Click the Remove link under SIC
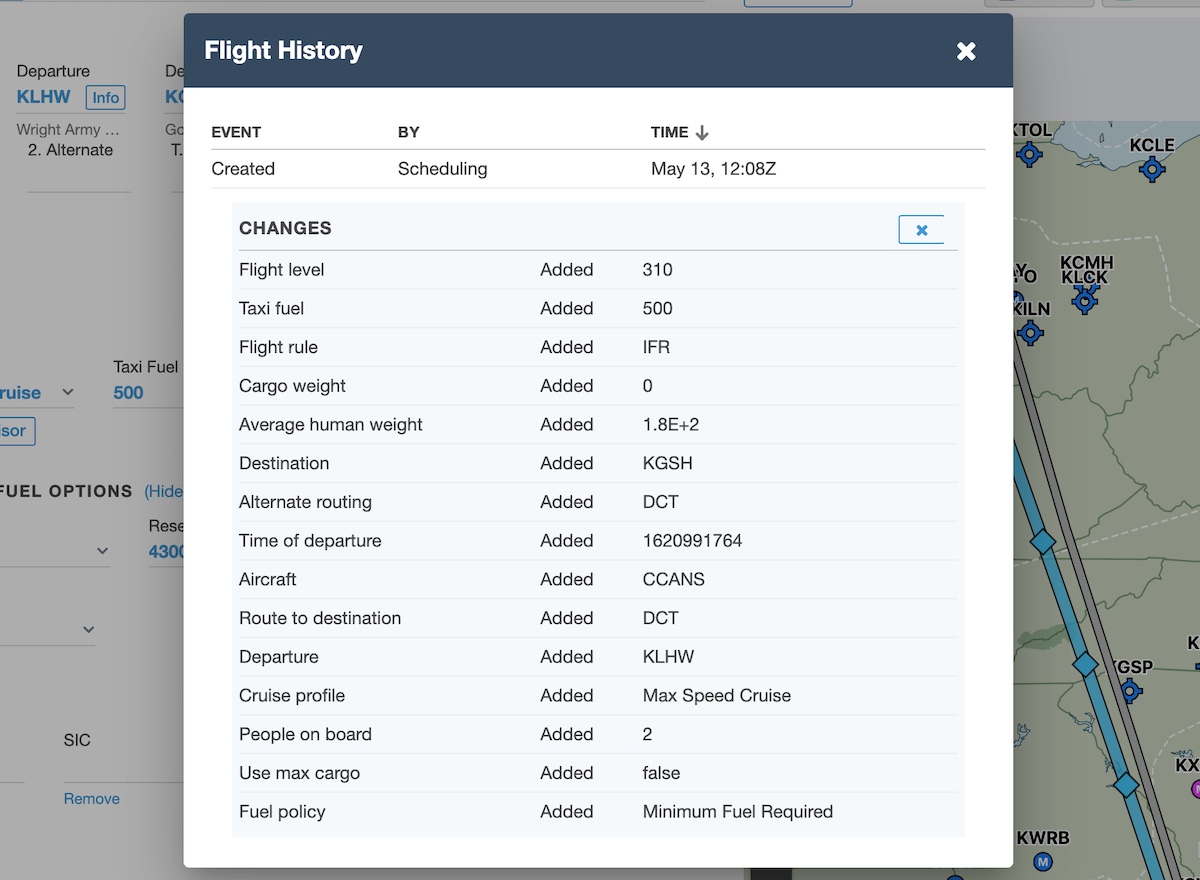 pos(92,798)
